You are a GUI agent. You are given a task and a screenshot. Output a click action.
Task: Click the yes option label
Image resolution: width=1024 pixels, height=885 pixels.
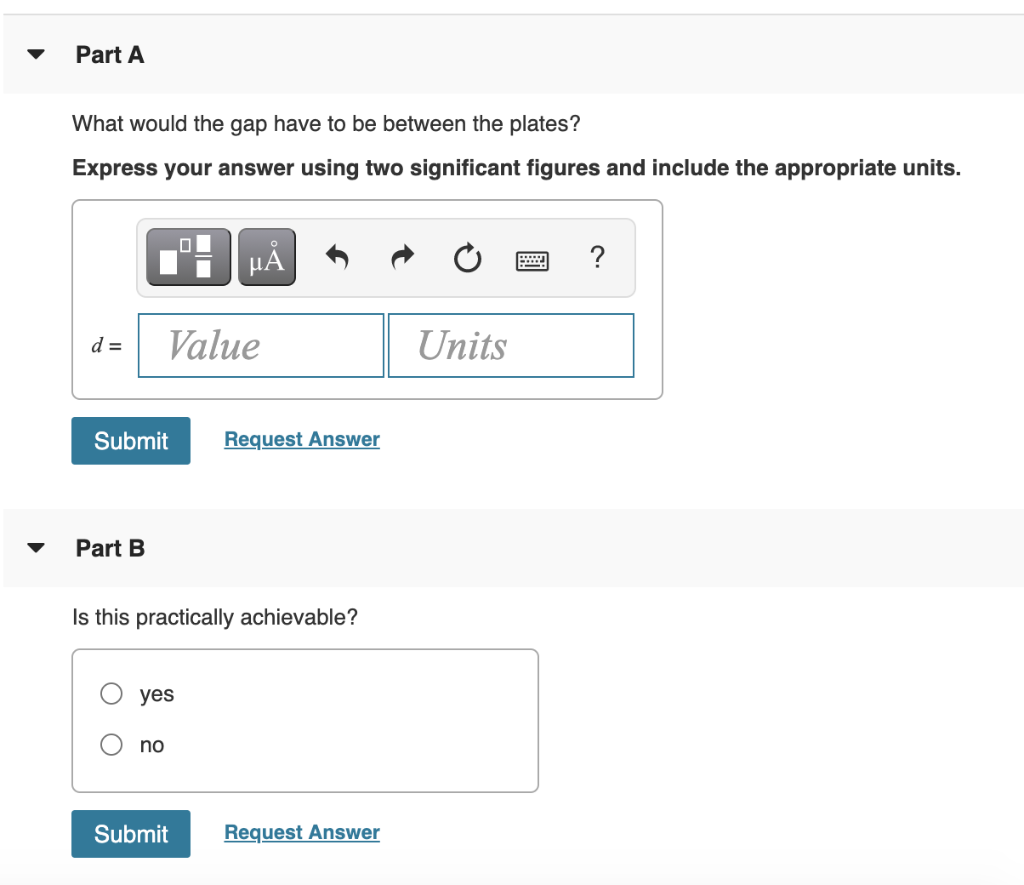point(157,694)
